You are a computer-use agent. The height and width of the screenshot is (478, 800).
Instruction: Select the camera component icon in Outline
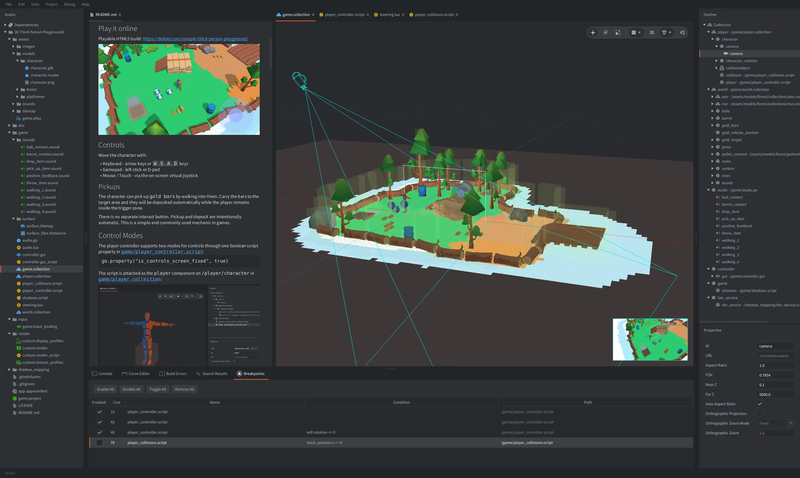tap(726, 54)
